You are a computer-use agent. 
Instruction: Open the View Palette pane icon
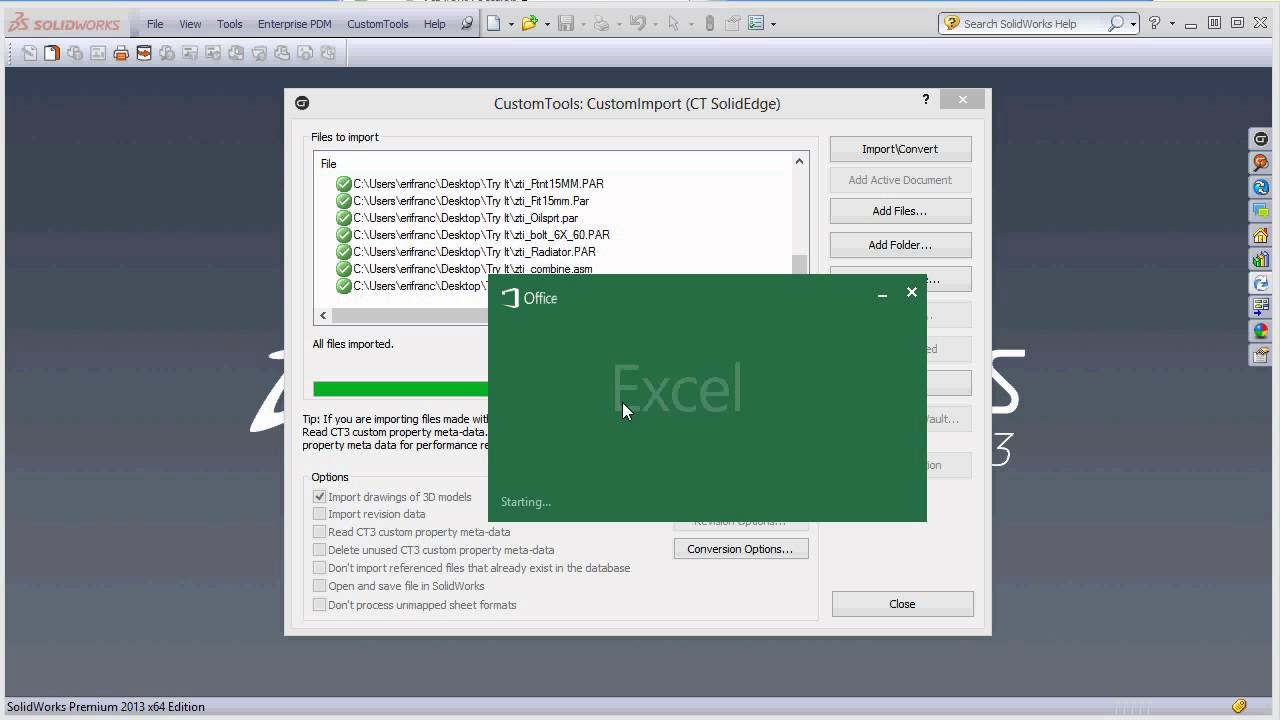1261,307
